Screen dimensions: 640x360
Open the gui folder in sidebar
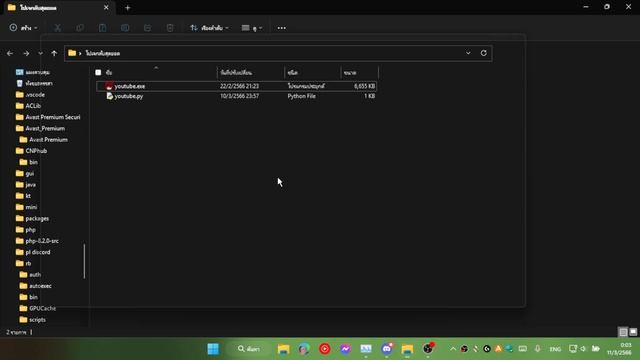pyautogui.click(x=25, y=173)
